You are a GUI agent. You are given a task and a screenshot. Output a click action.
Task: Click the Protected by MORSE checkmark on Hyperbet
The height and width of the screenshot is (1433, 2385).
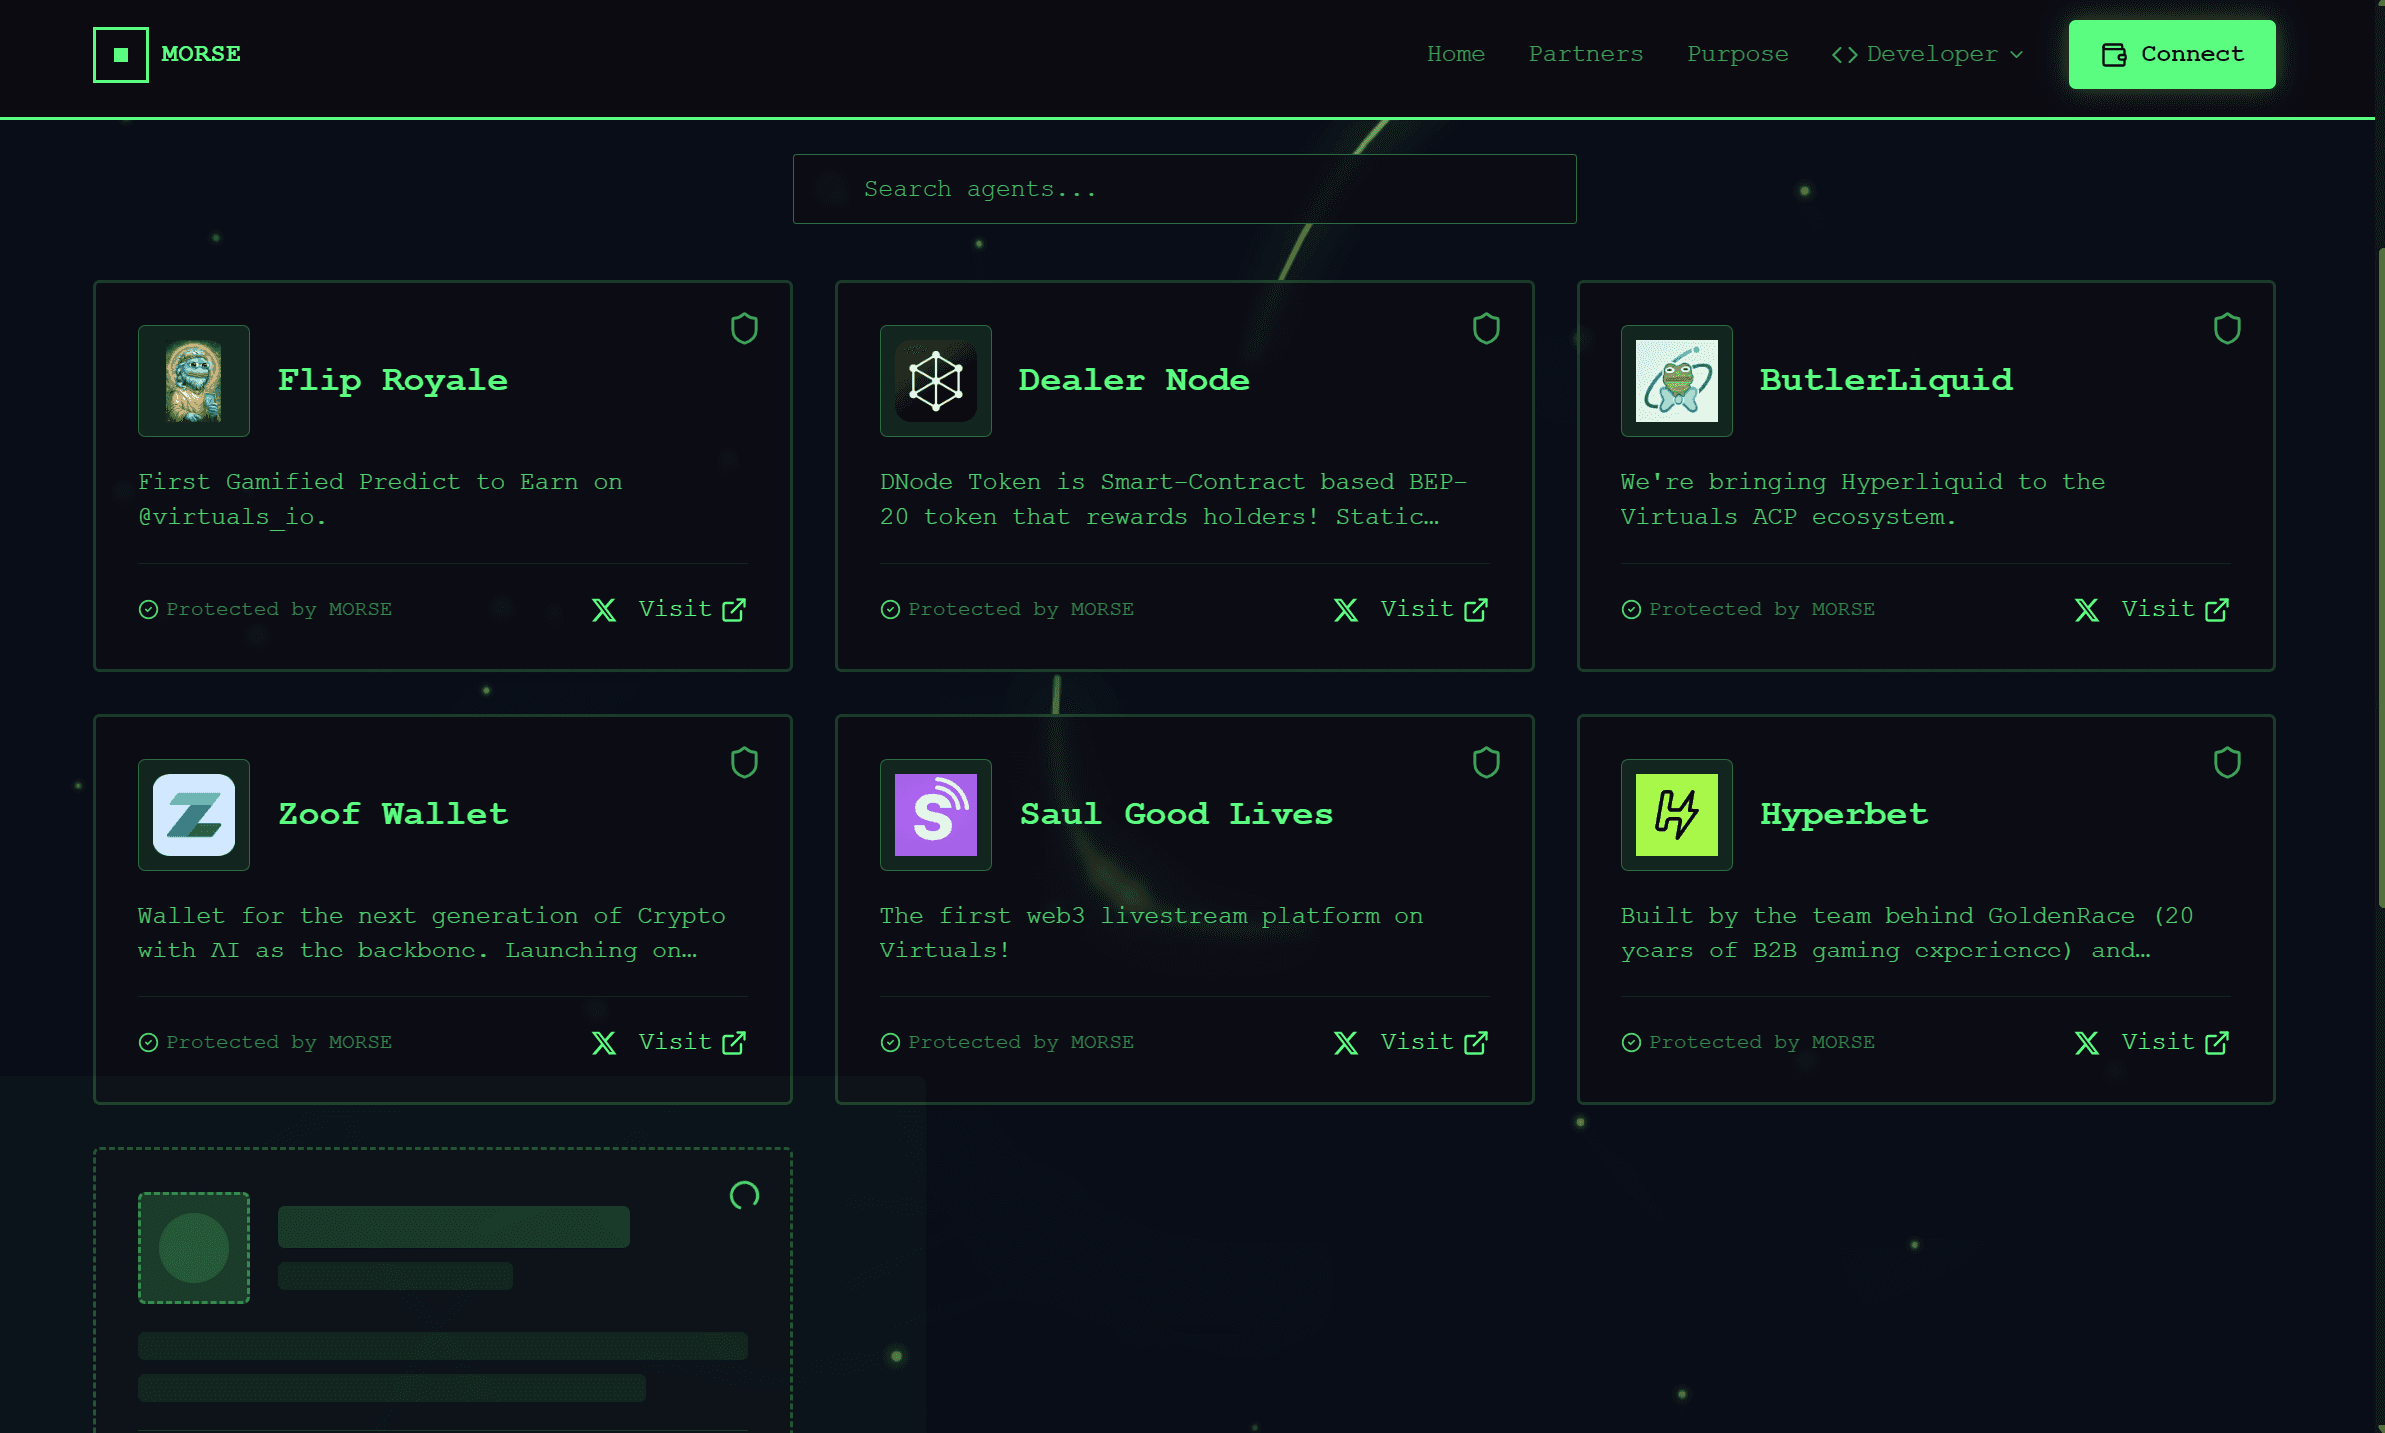(1631, 1042)
